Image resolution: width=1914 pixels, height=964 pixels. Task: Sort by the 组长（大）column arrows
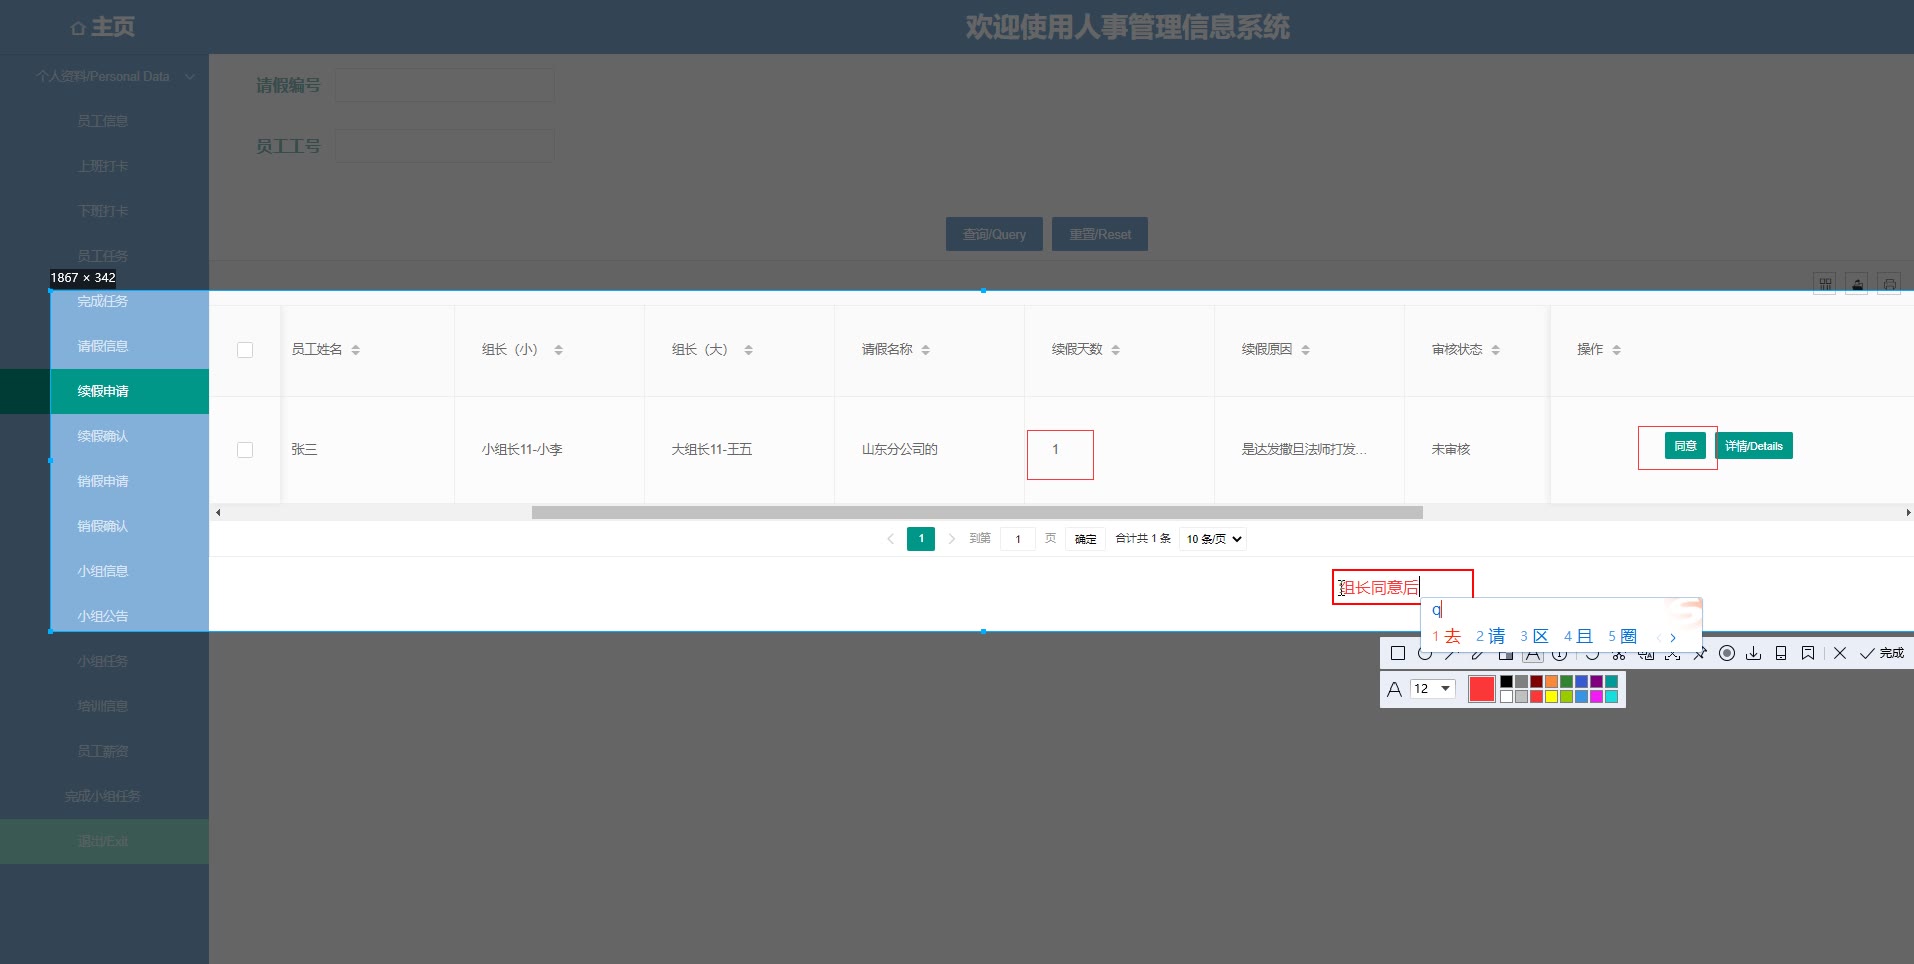(x=748, y=350)
